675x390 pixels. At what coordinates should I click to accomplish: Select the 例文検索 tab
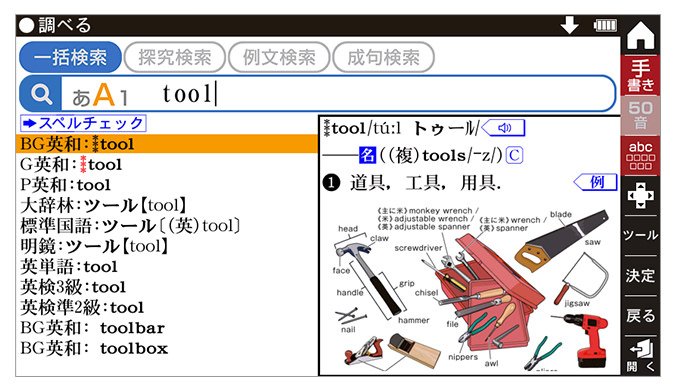click(x=279, y=57)
